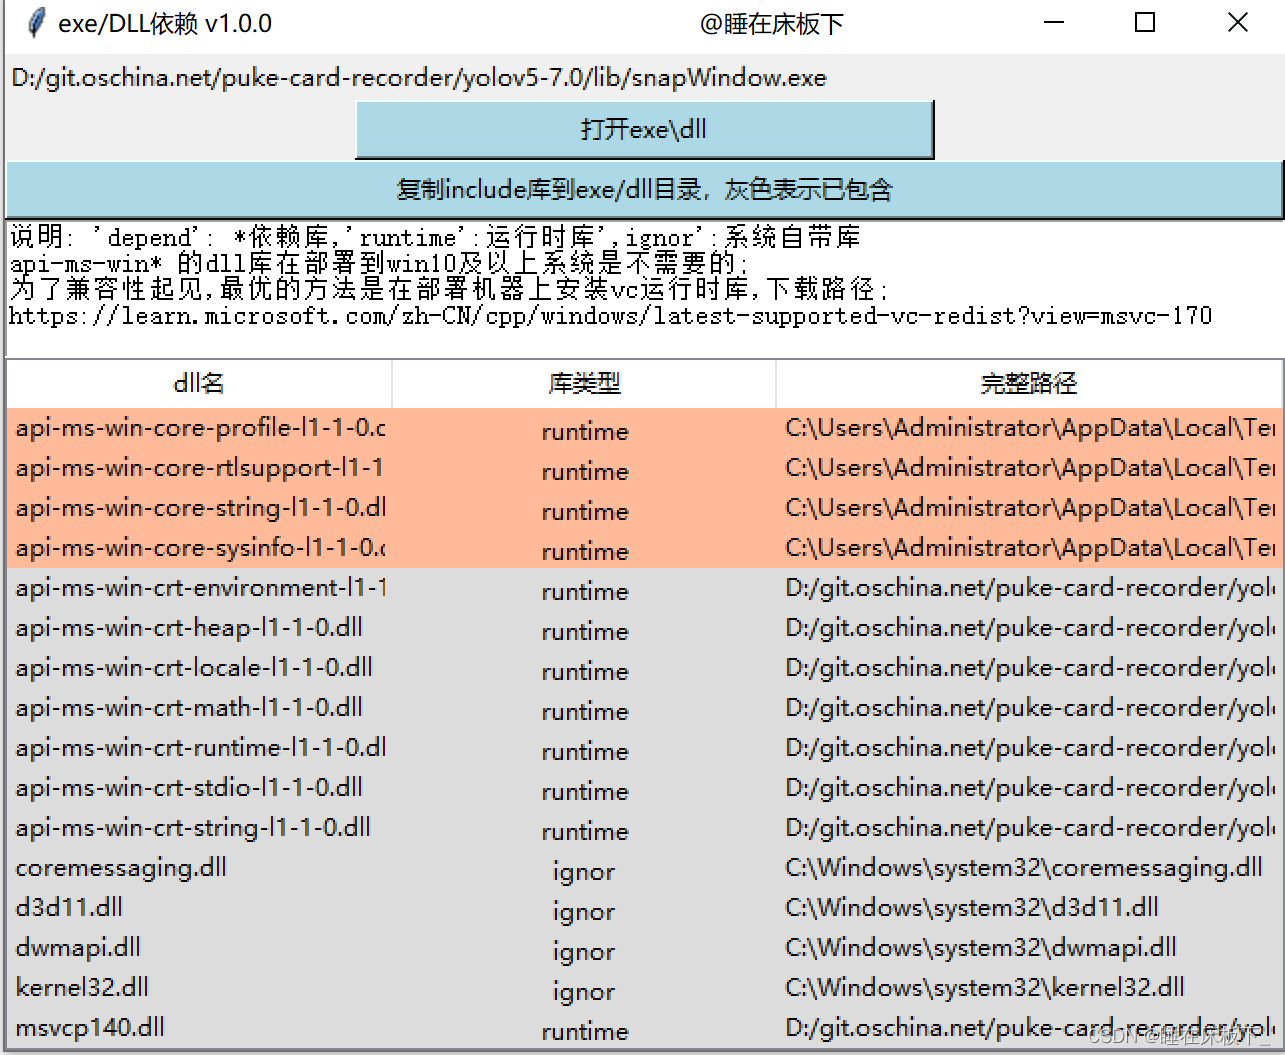1285x1055 pixels.
Task: Select the api-ms-win-core-profile-l1-1-0 row
Action: click(644, 428)
